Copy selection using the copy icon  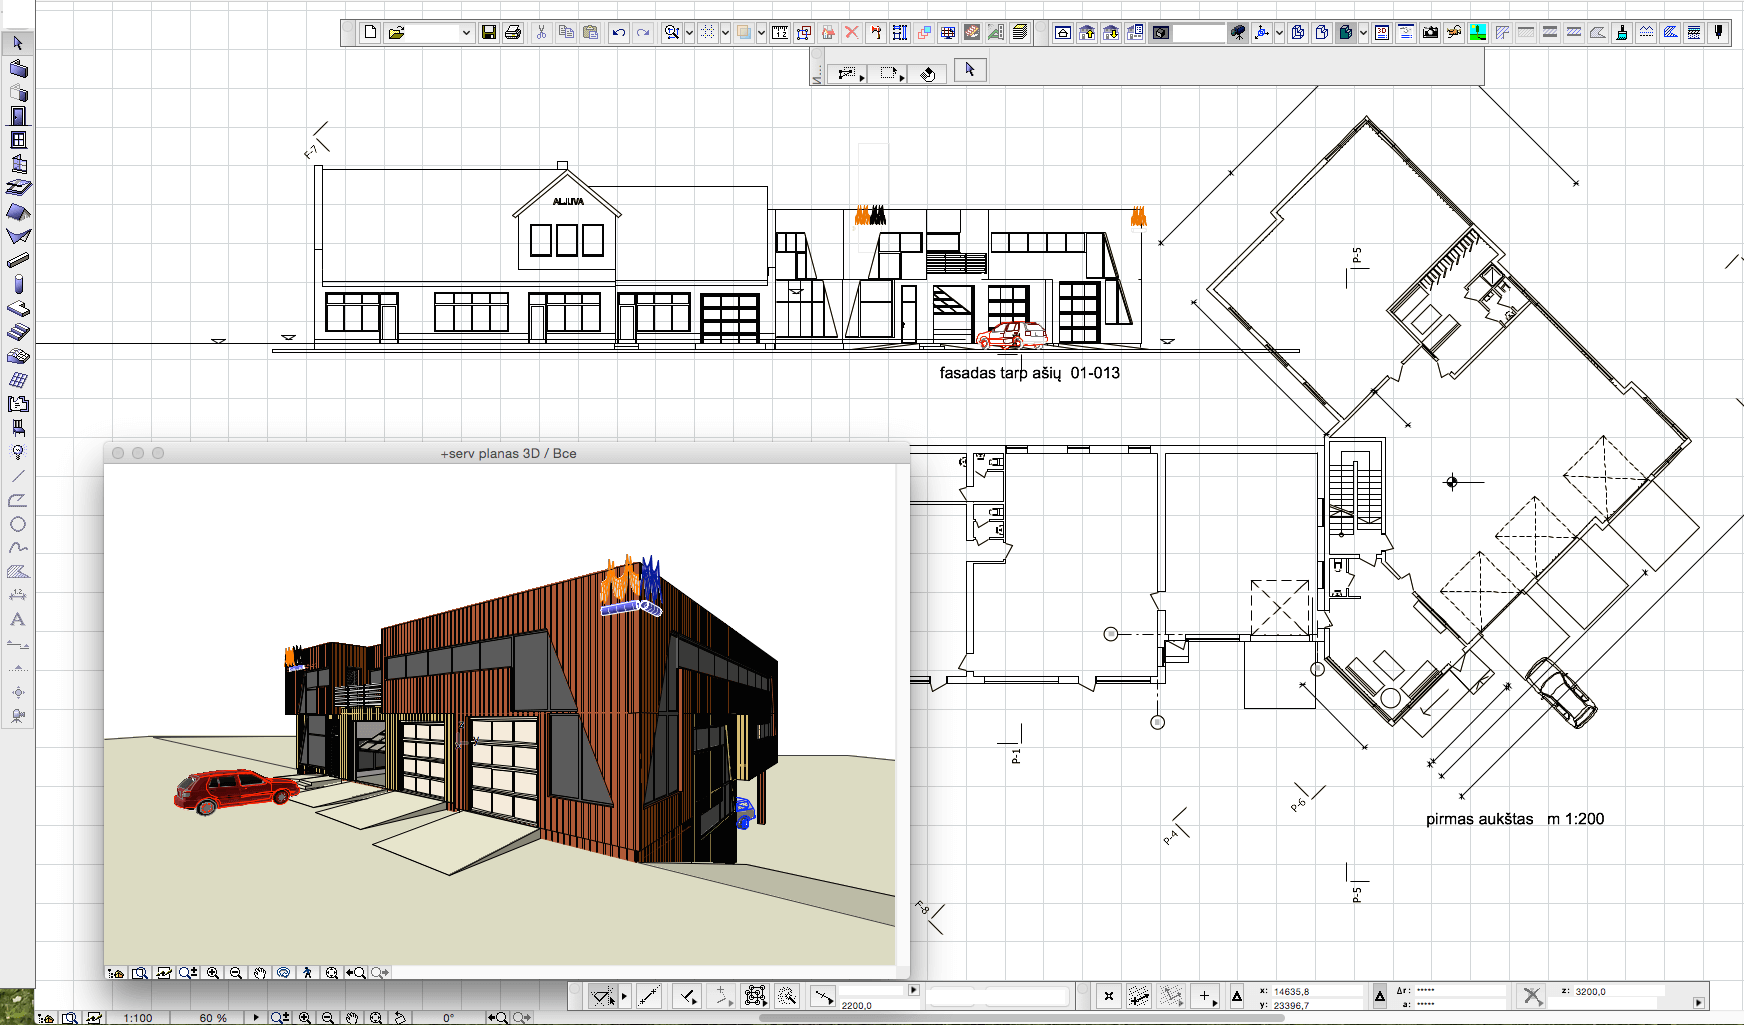[566, 32]
